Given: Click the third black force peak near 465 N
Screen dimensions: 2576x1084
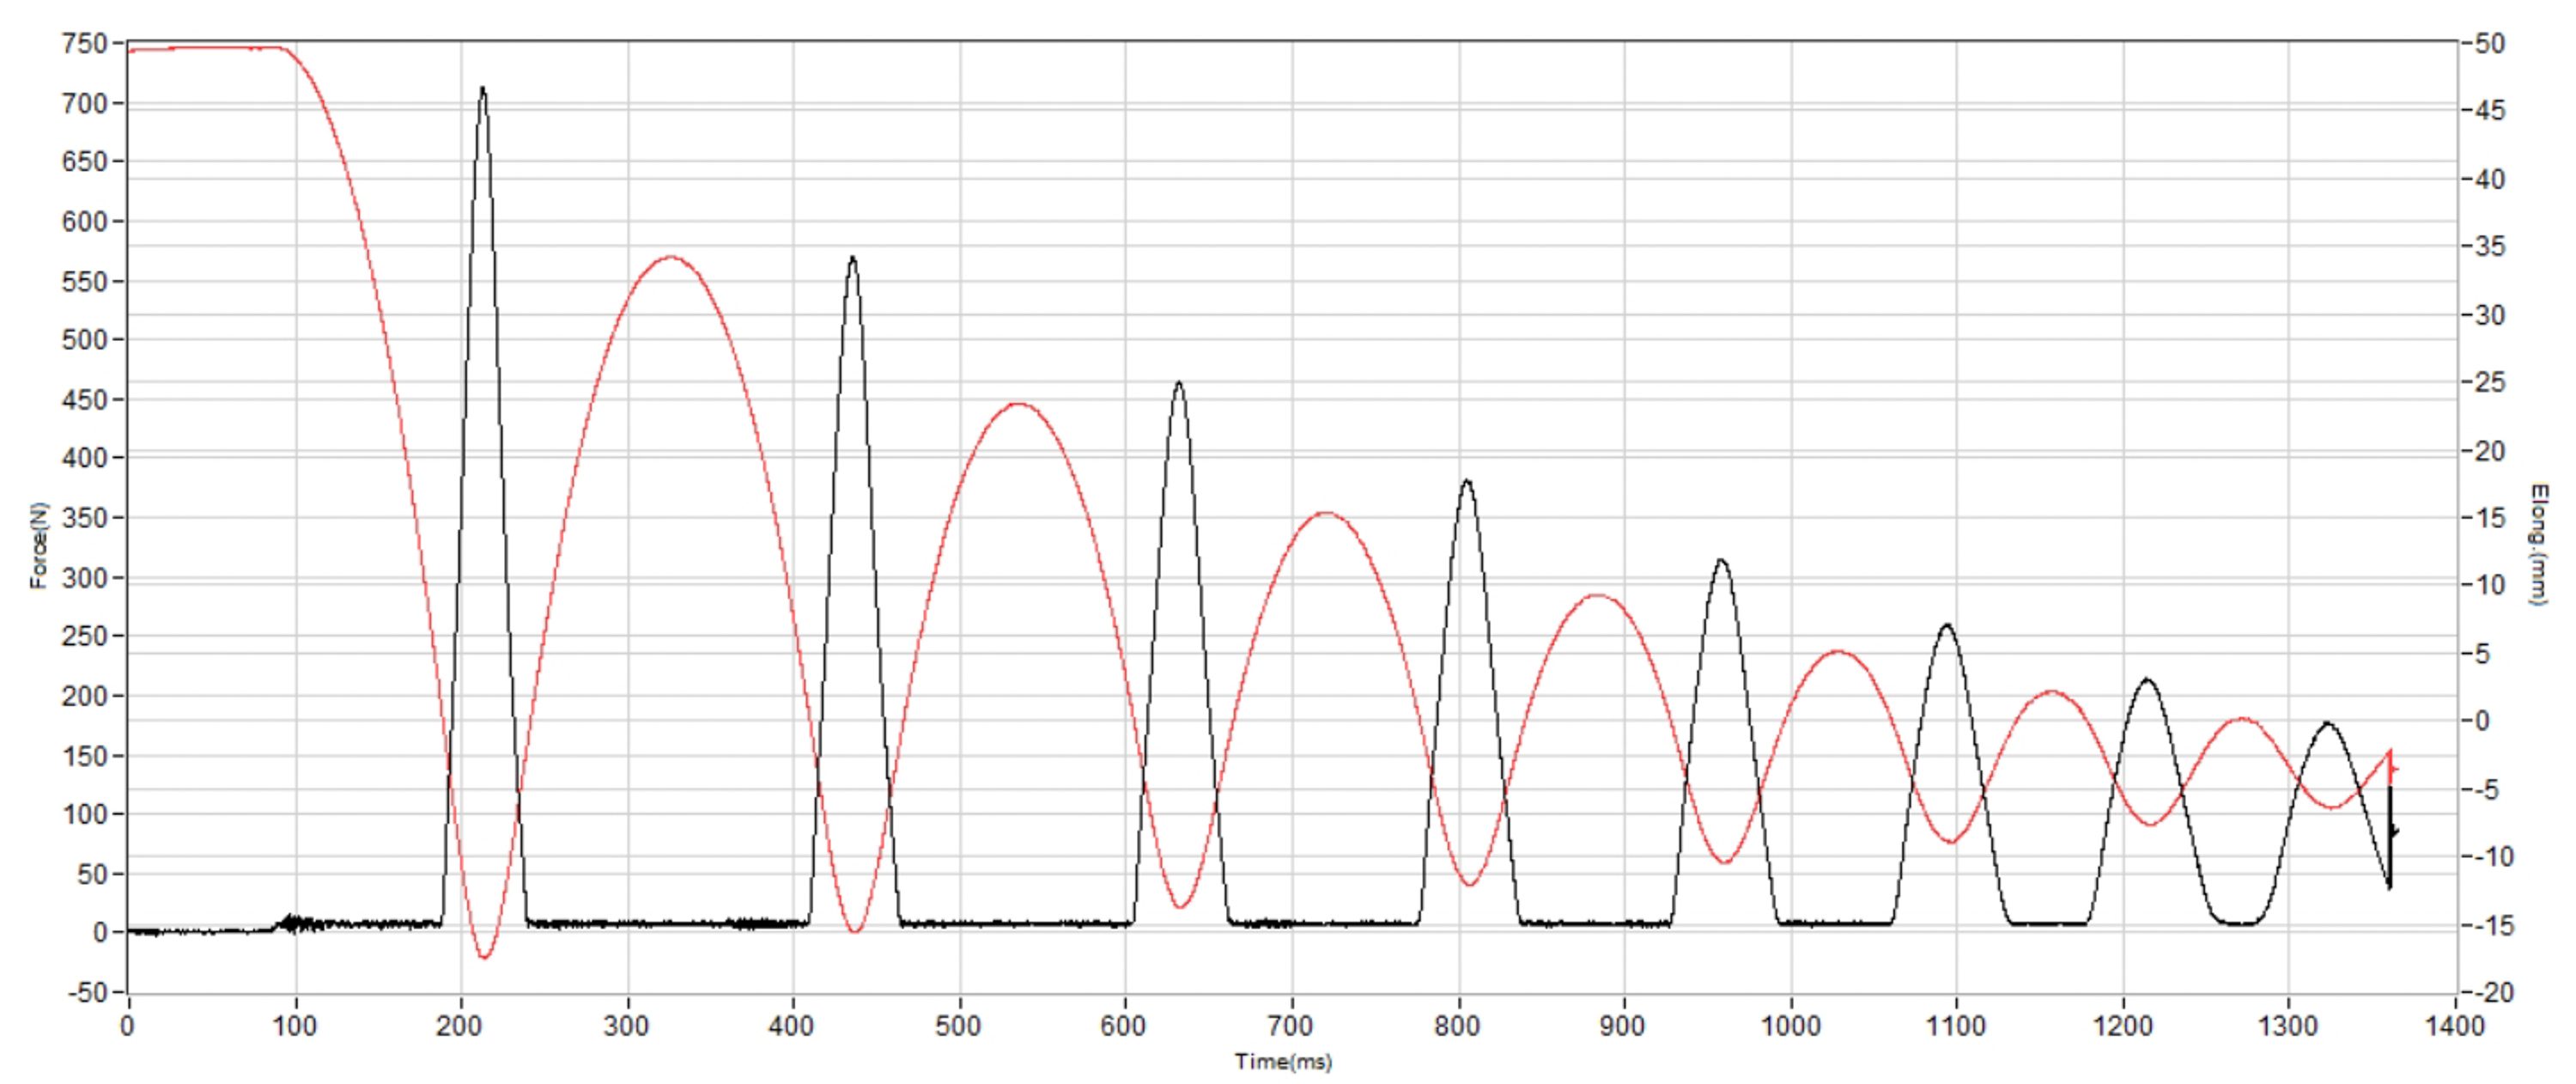Looking at the screenshot, I should (x=1179, y=384).
